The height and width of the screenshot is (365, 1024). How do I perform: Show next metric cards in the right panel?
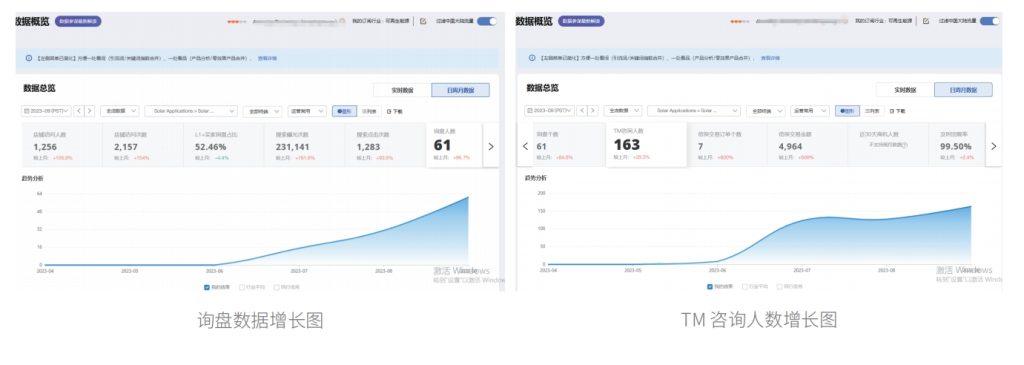tap(993, 146)
